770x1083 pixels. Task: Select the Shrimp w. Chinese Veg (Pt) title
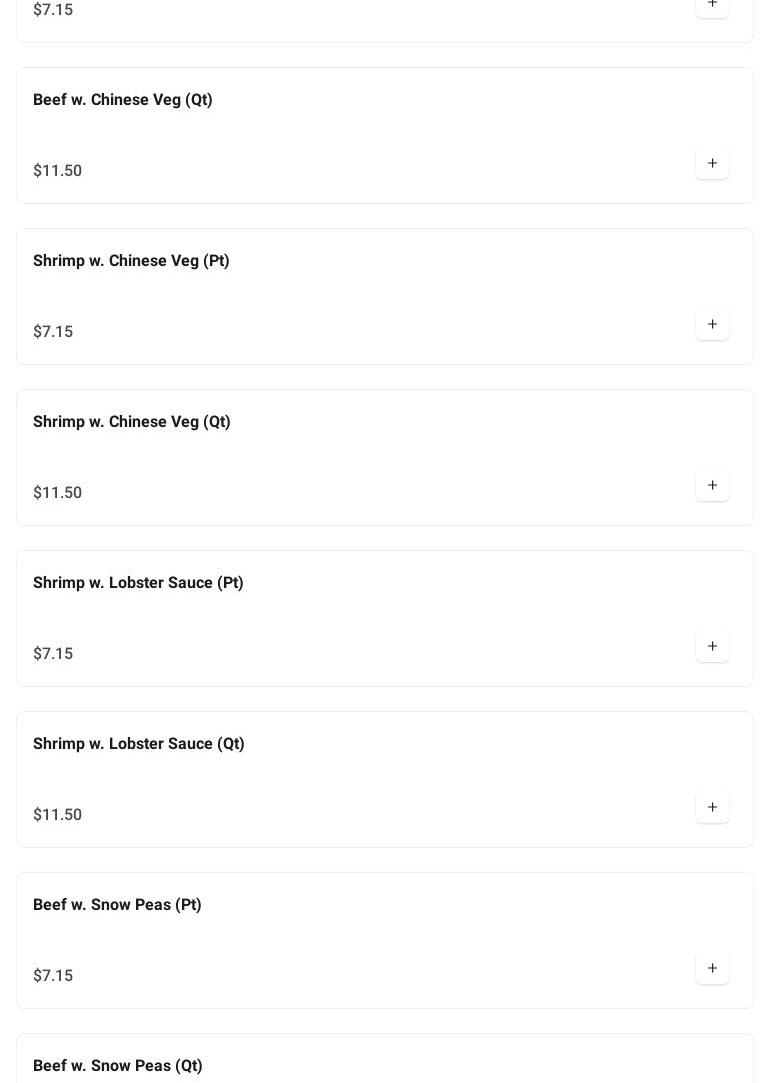131,261
